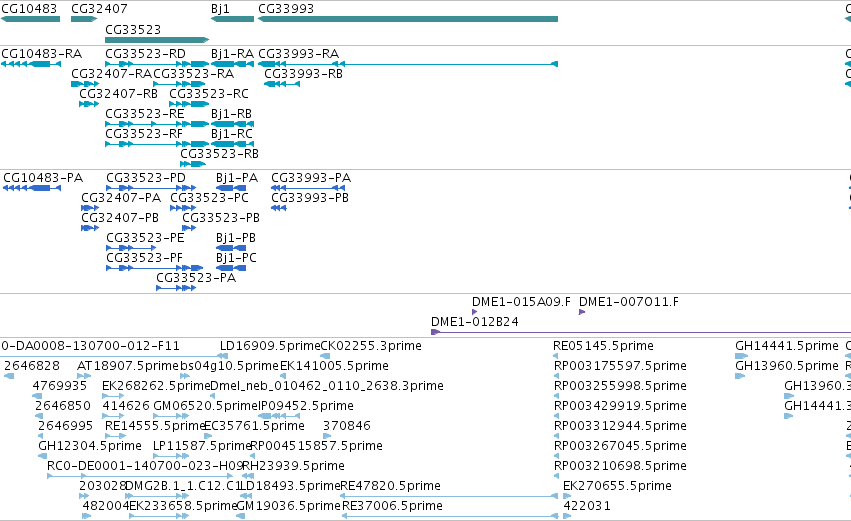Select EST EK270655.5prime
Screen dimensions: 851x521
click(x=618, y=487)
